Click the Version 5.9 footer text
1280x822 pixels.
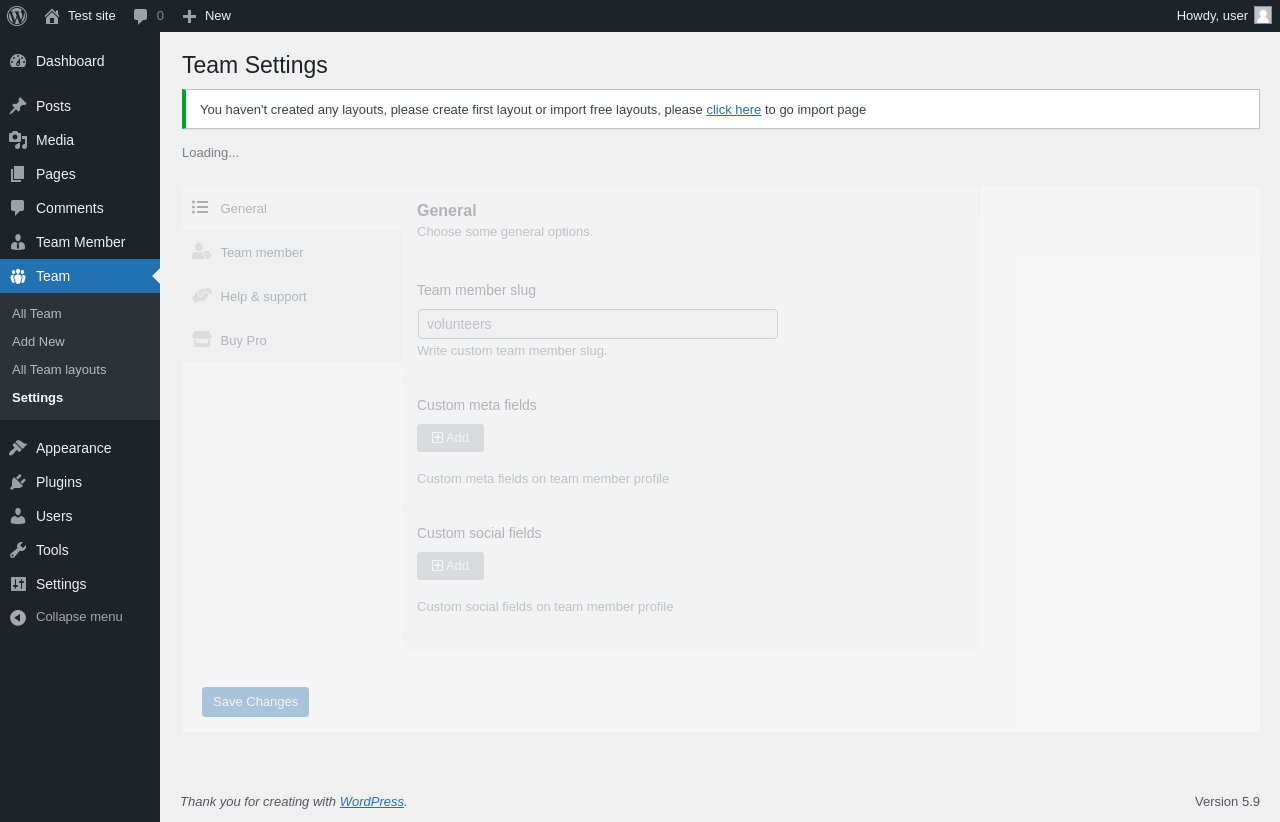point(1227,801)
